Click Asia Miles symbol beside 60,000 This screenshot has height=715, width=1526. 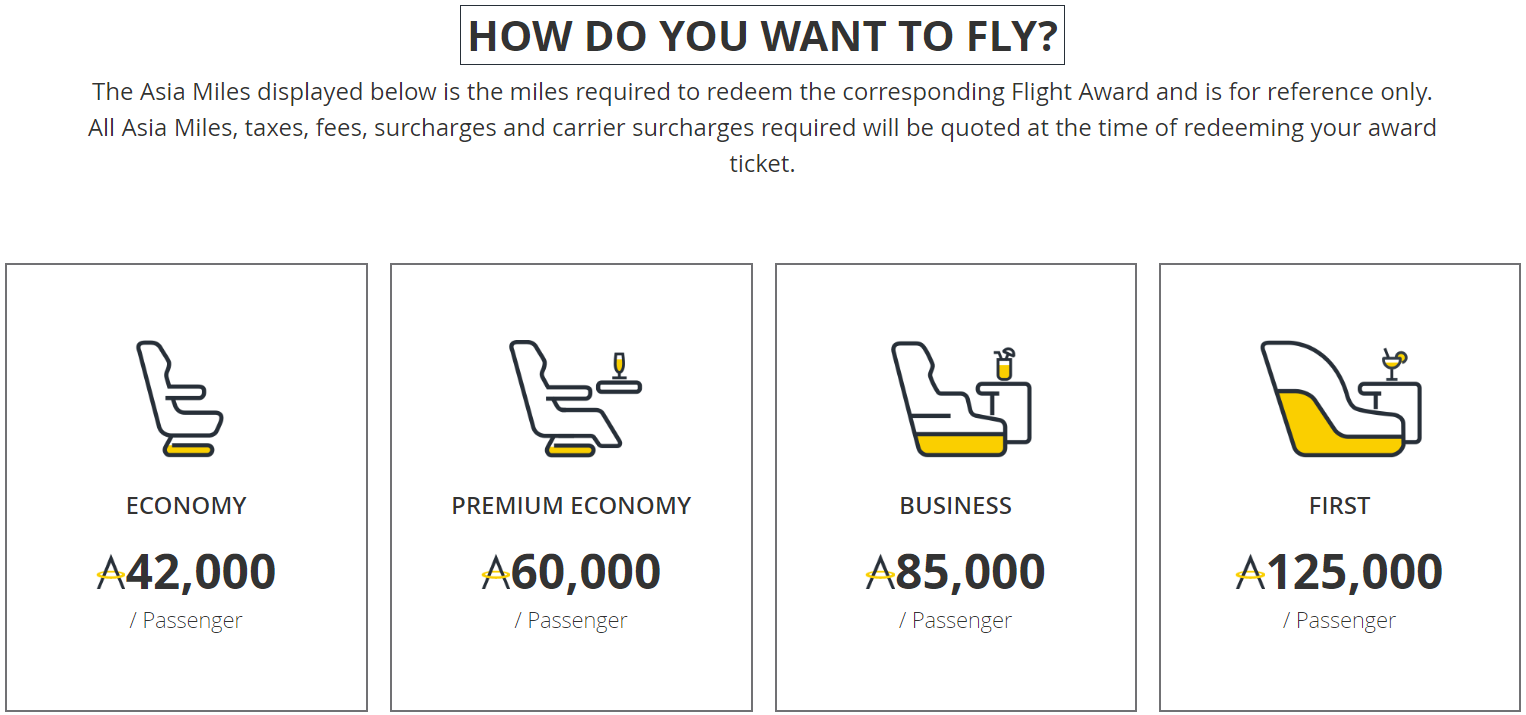point(496,573)
